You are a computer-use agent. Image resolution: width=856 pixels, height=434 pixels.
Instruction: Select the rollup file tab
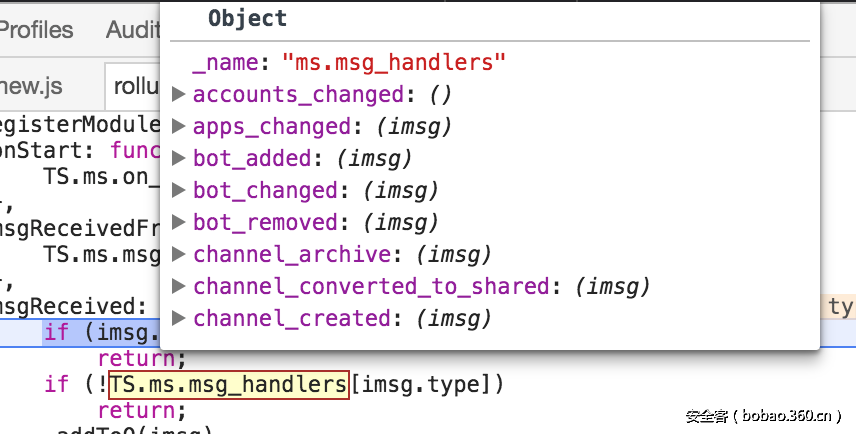pos(136,86)
